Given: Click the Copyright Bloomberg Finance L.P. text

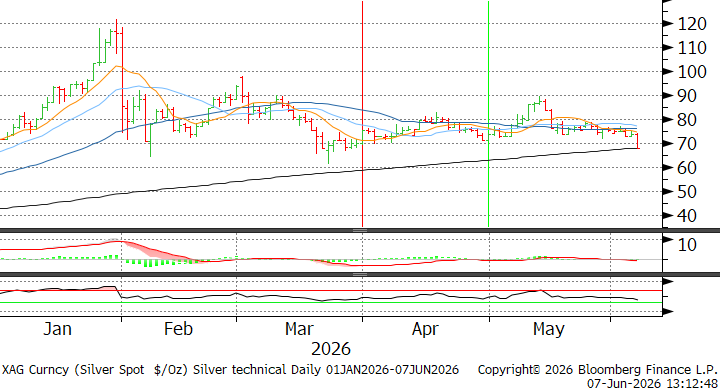Looking at the screenshot, I should (x=597, y=370).
